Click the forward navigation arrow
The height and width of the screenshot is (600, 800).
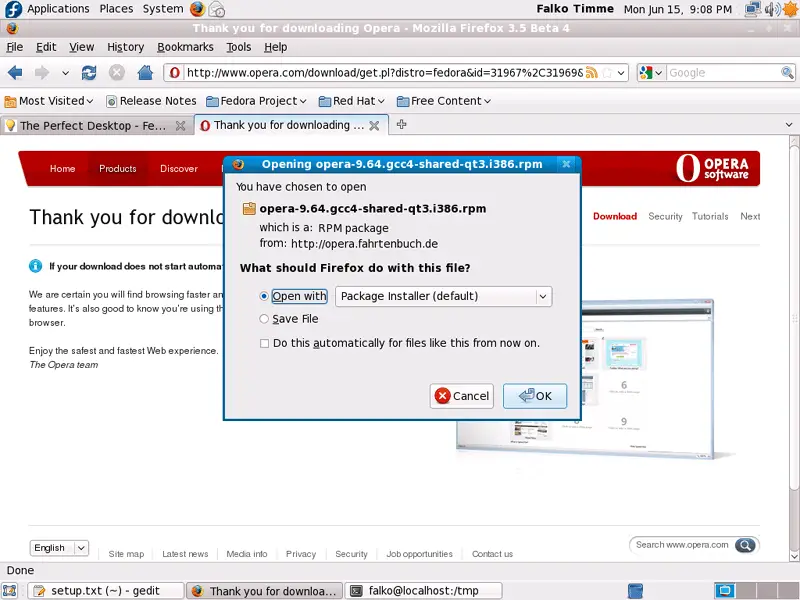[42, 72]
